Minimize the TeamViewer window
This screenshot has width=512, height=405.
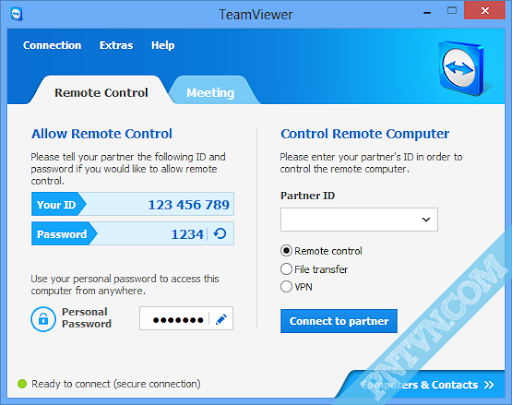click(x=427, y=13)
